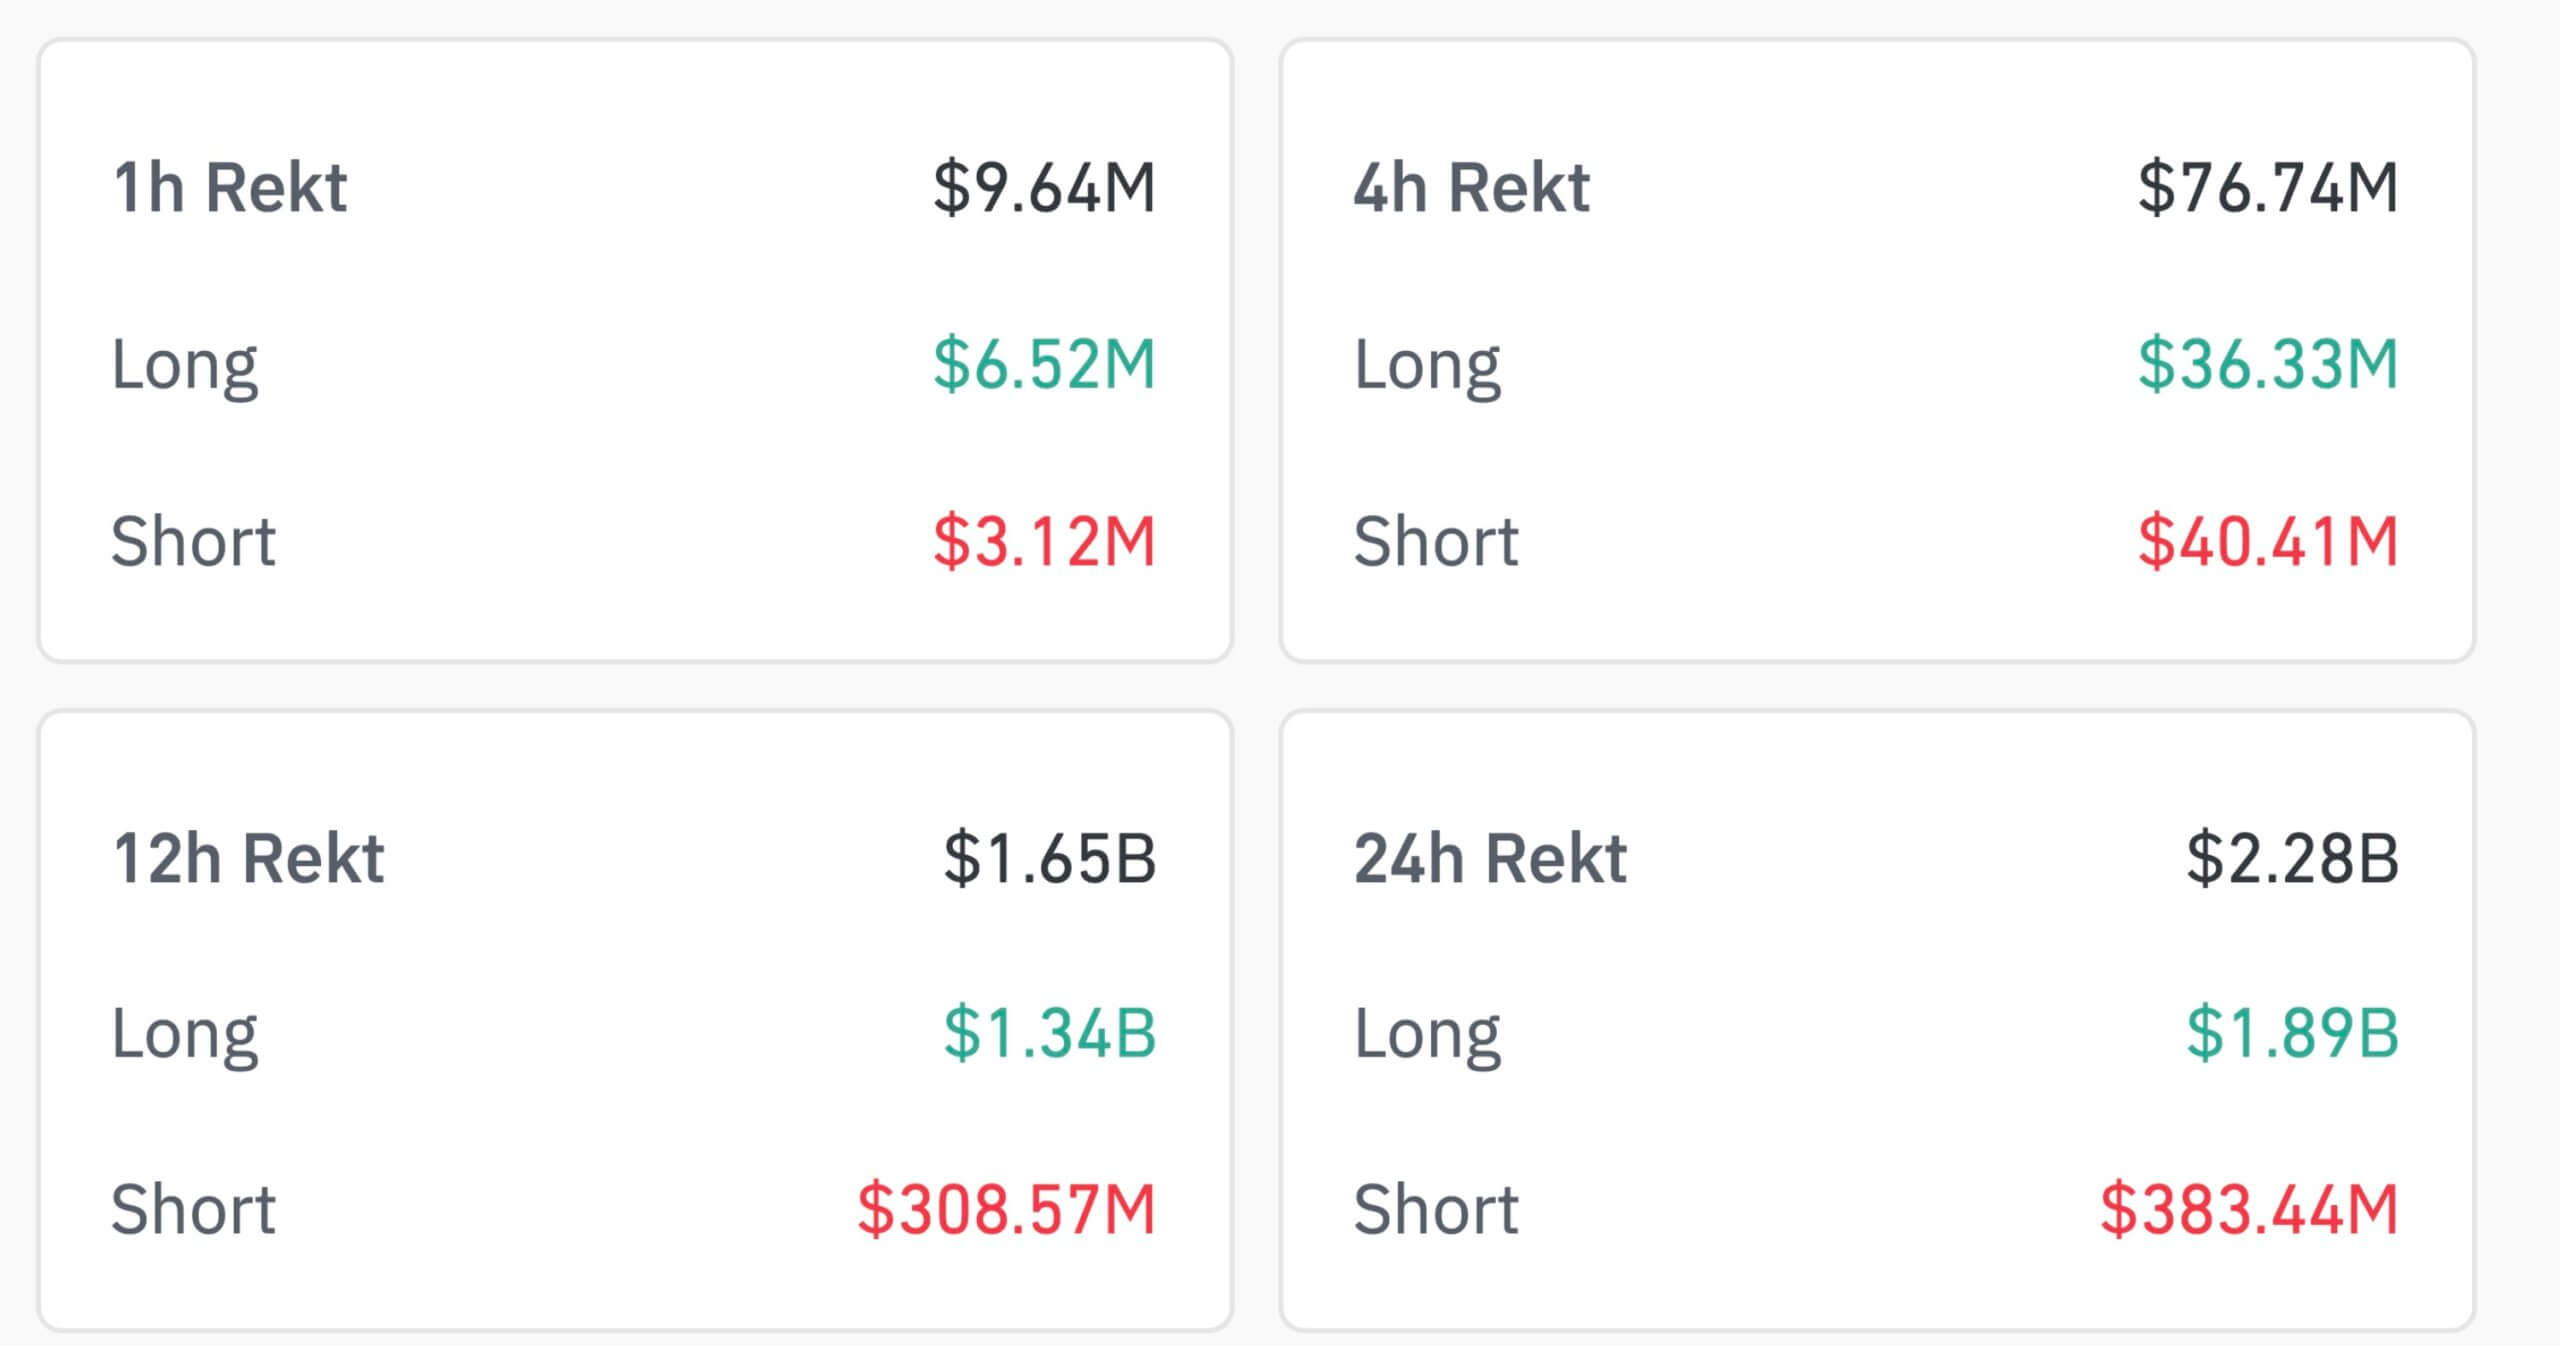Select the Short label in 4h Rekt card
The height and width of the screenshot is (1346, 2560).
tap(1436, 541)
